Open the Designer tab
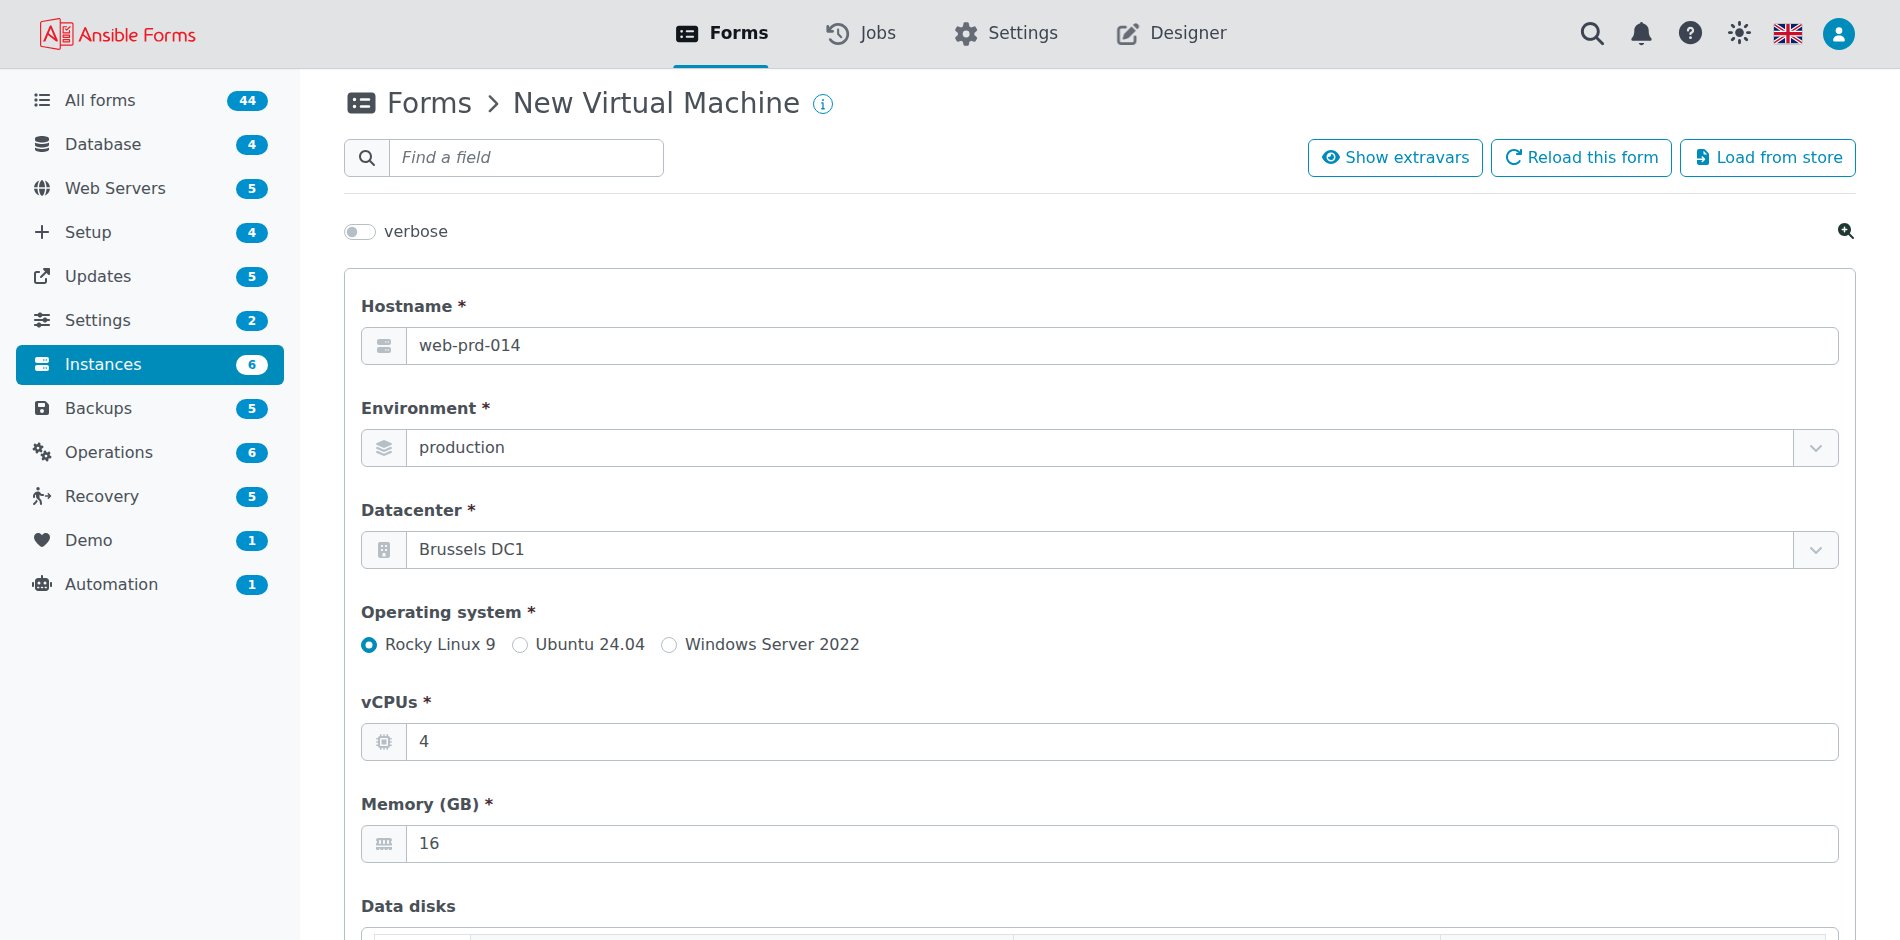The height and width of the screenshot is (940, 1900). (1171, 33)
